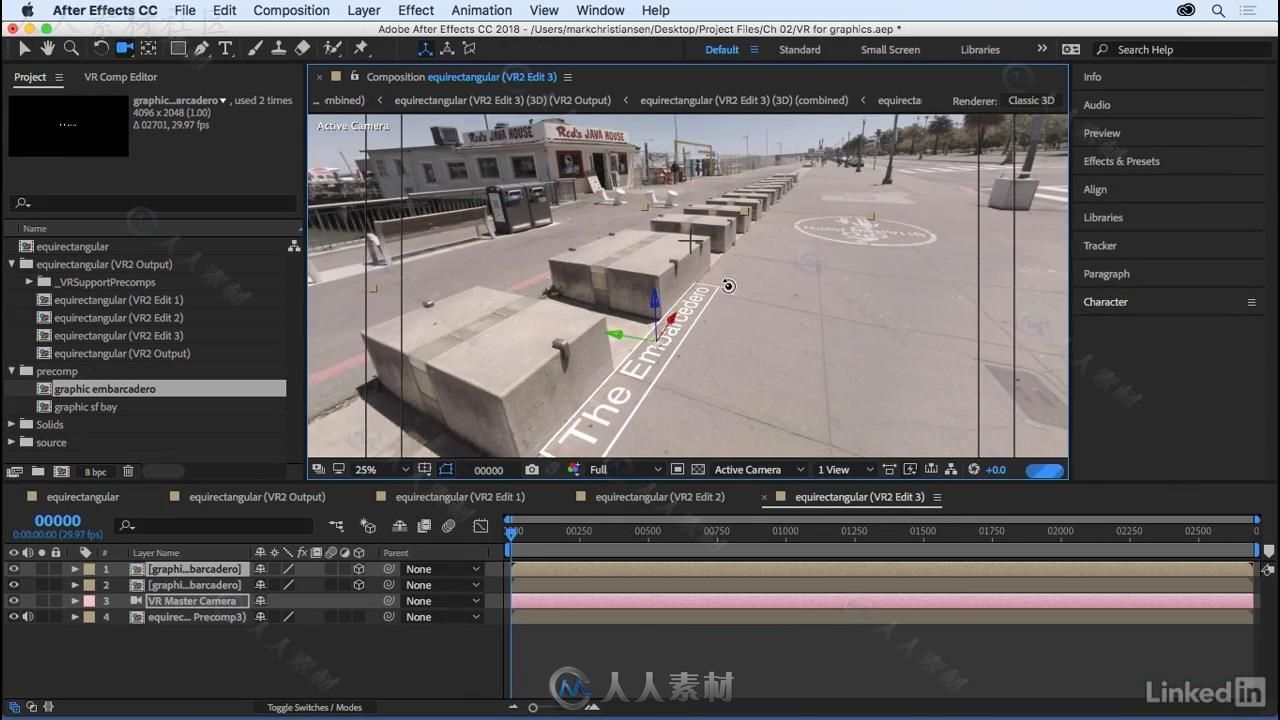Expand layer 4 equirec Precomp3 properties

tap(74, 617)
